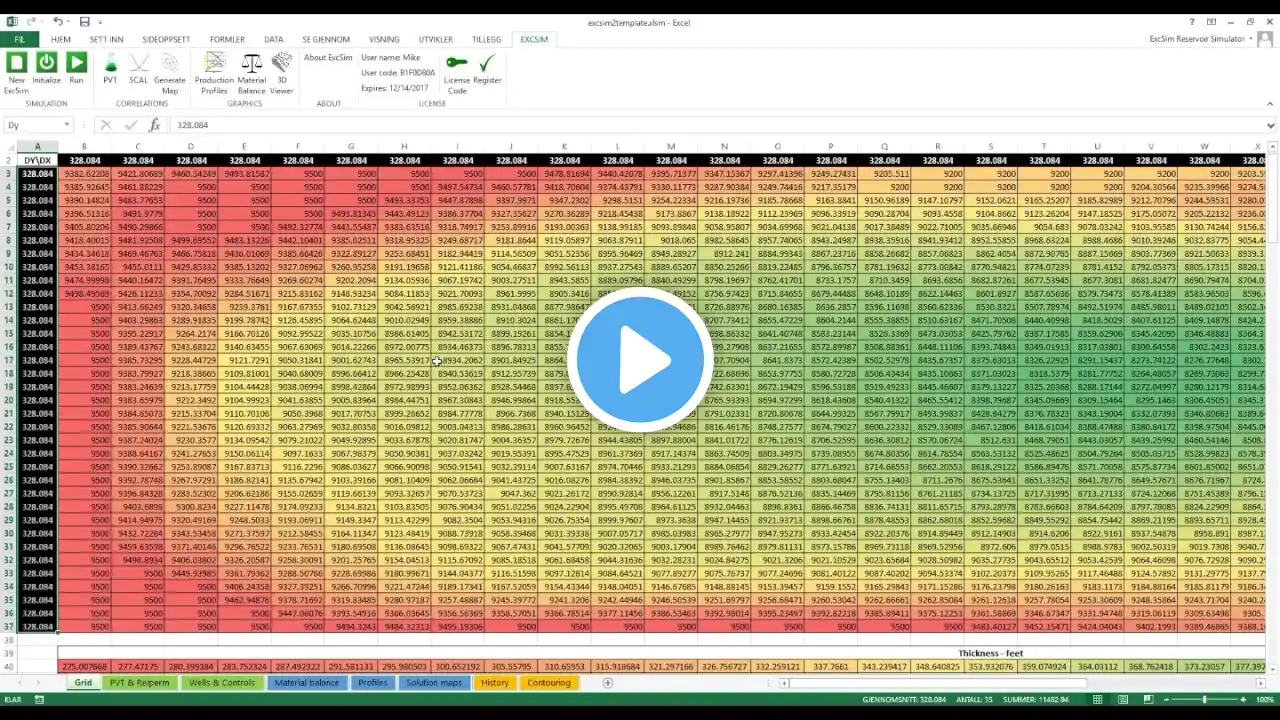Open the Name Box dropdown
This screenshot has width=1280, height=720.
tap(66, 125)
